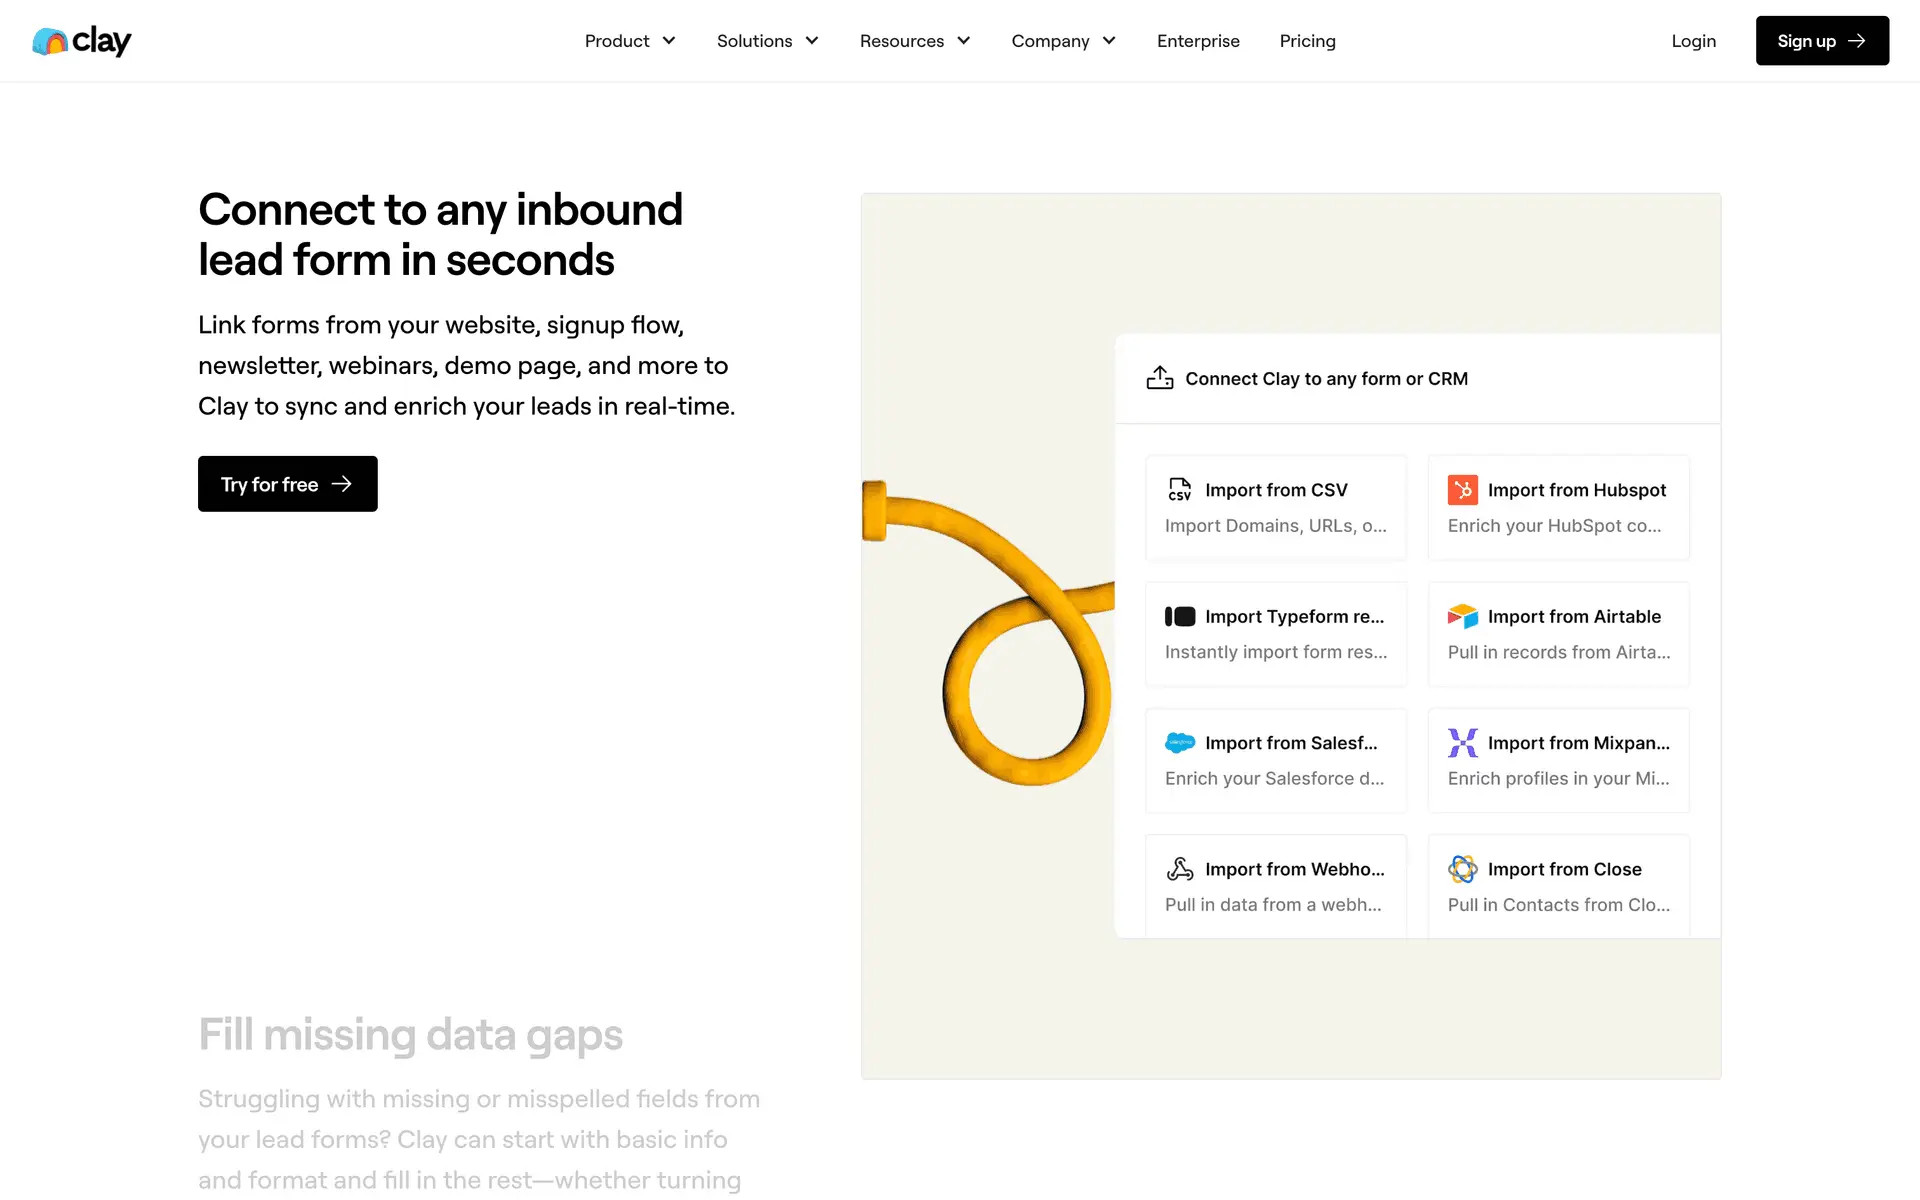Viewport: 1920px width, 1200px height.
Task: Click the Webhook icon
Action: coord(1180,869)
